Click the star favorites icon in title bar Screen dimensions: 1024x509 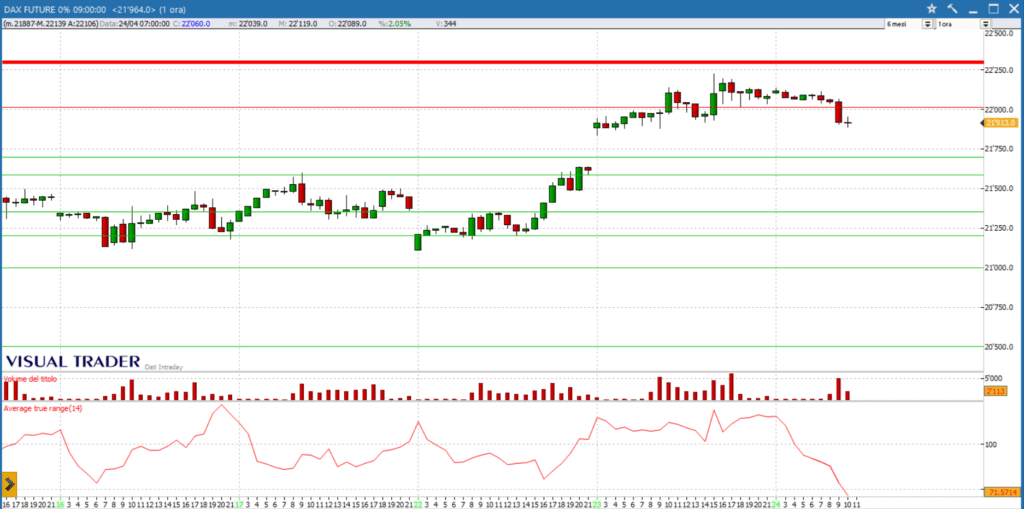pyautogui.click(x=932, y=8)
